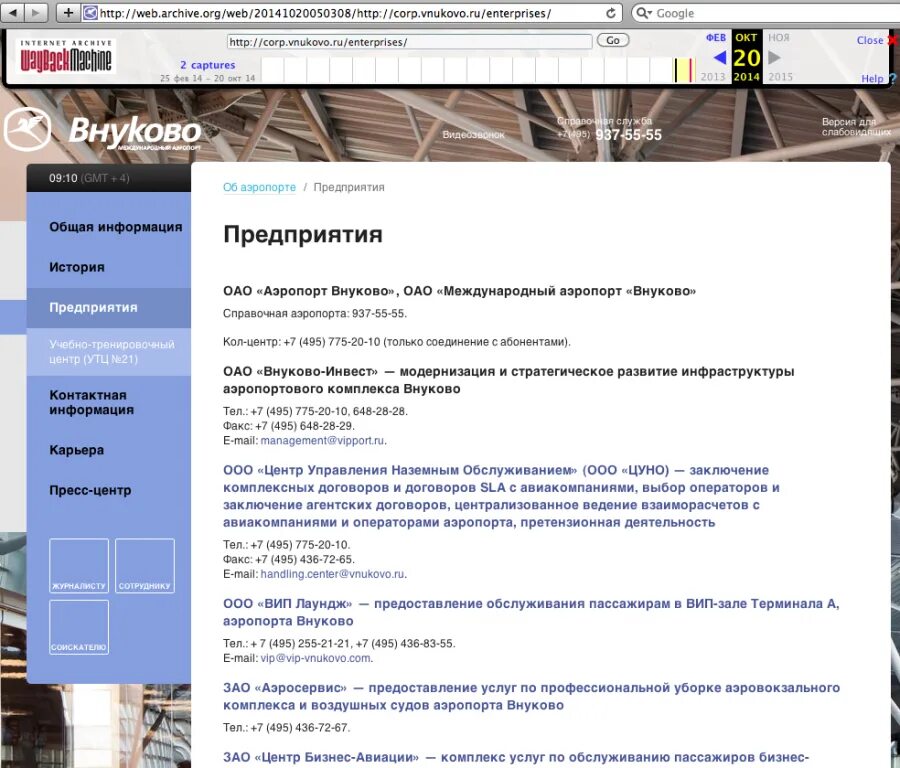900x768 pixels.
Task: Click the Wayback Go button
Action: coord(613,40)
